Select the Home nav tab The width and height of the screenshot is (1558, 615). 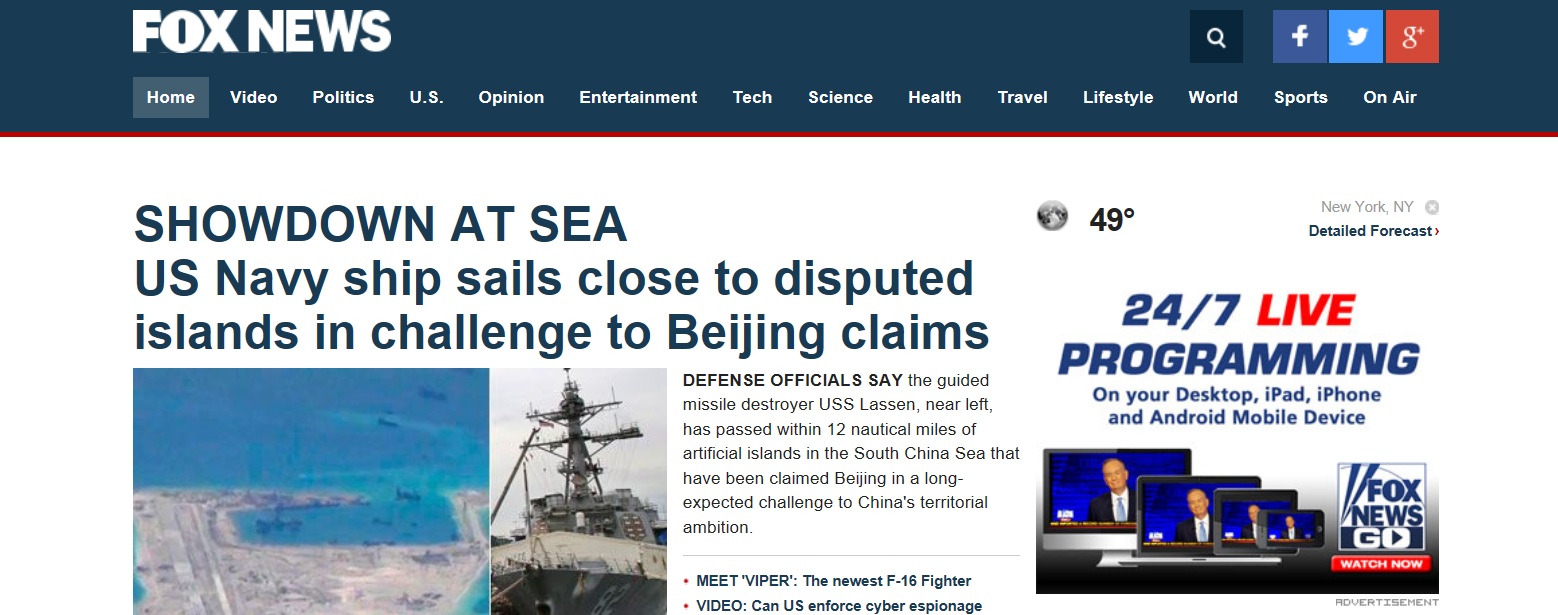tap(171, 97)
